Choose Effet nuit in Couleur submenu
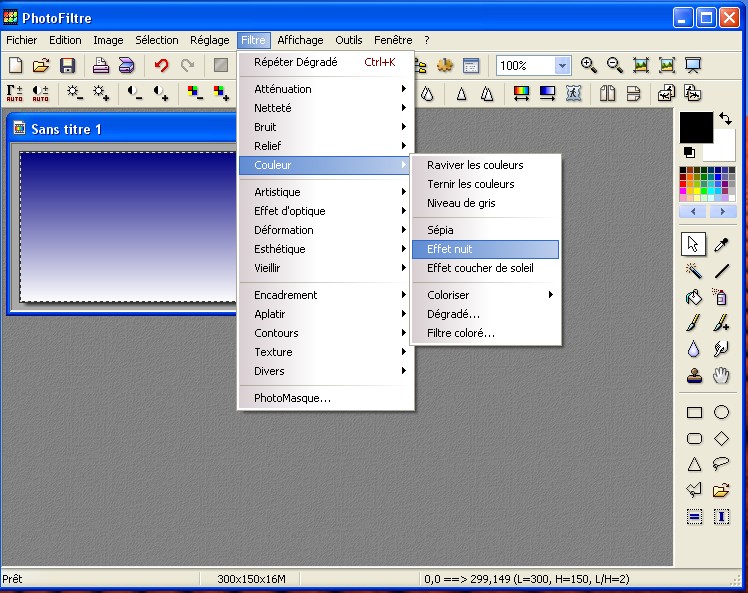 [486, 249]
